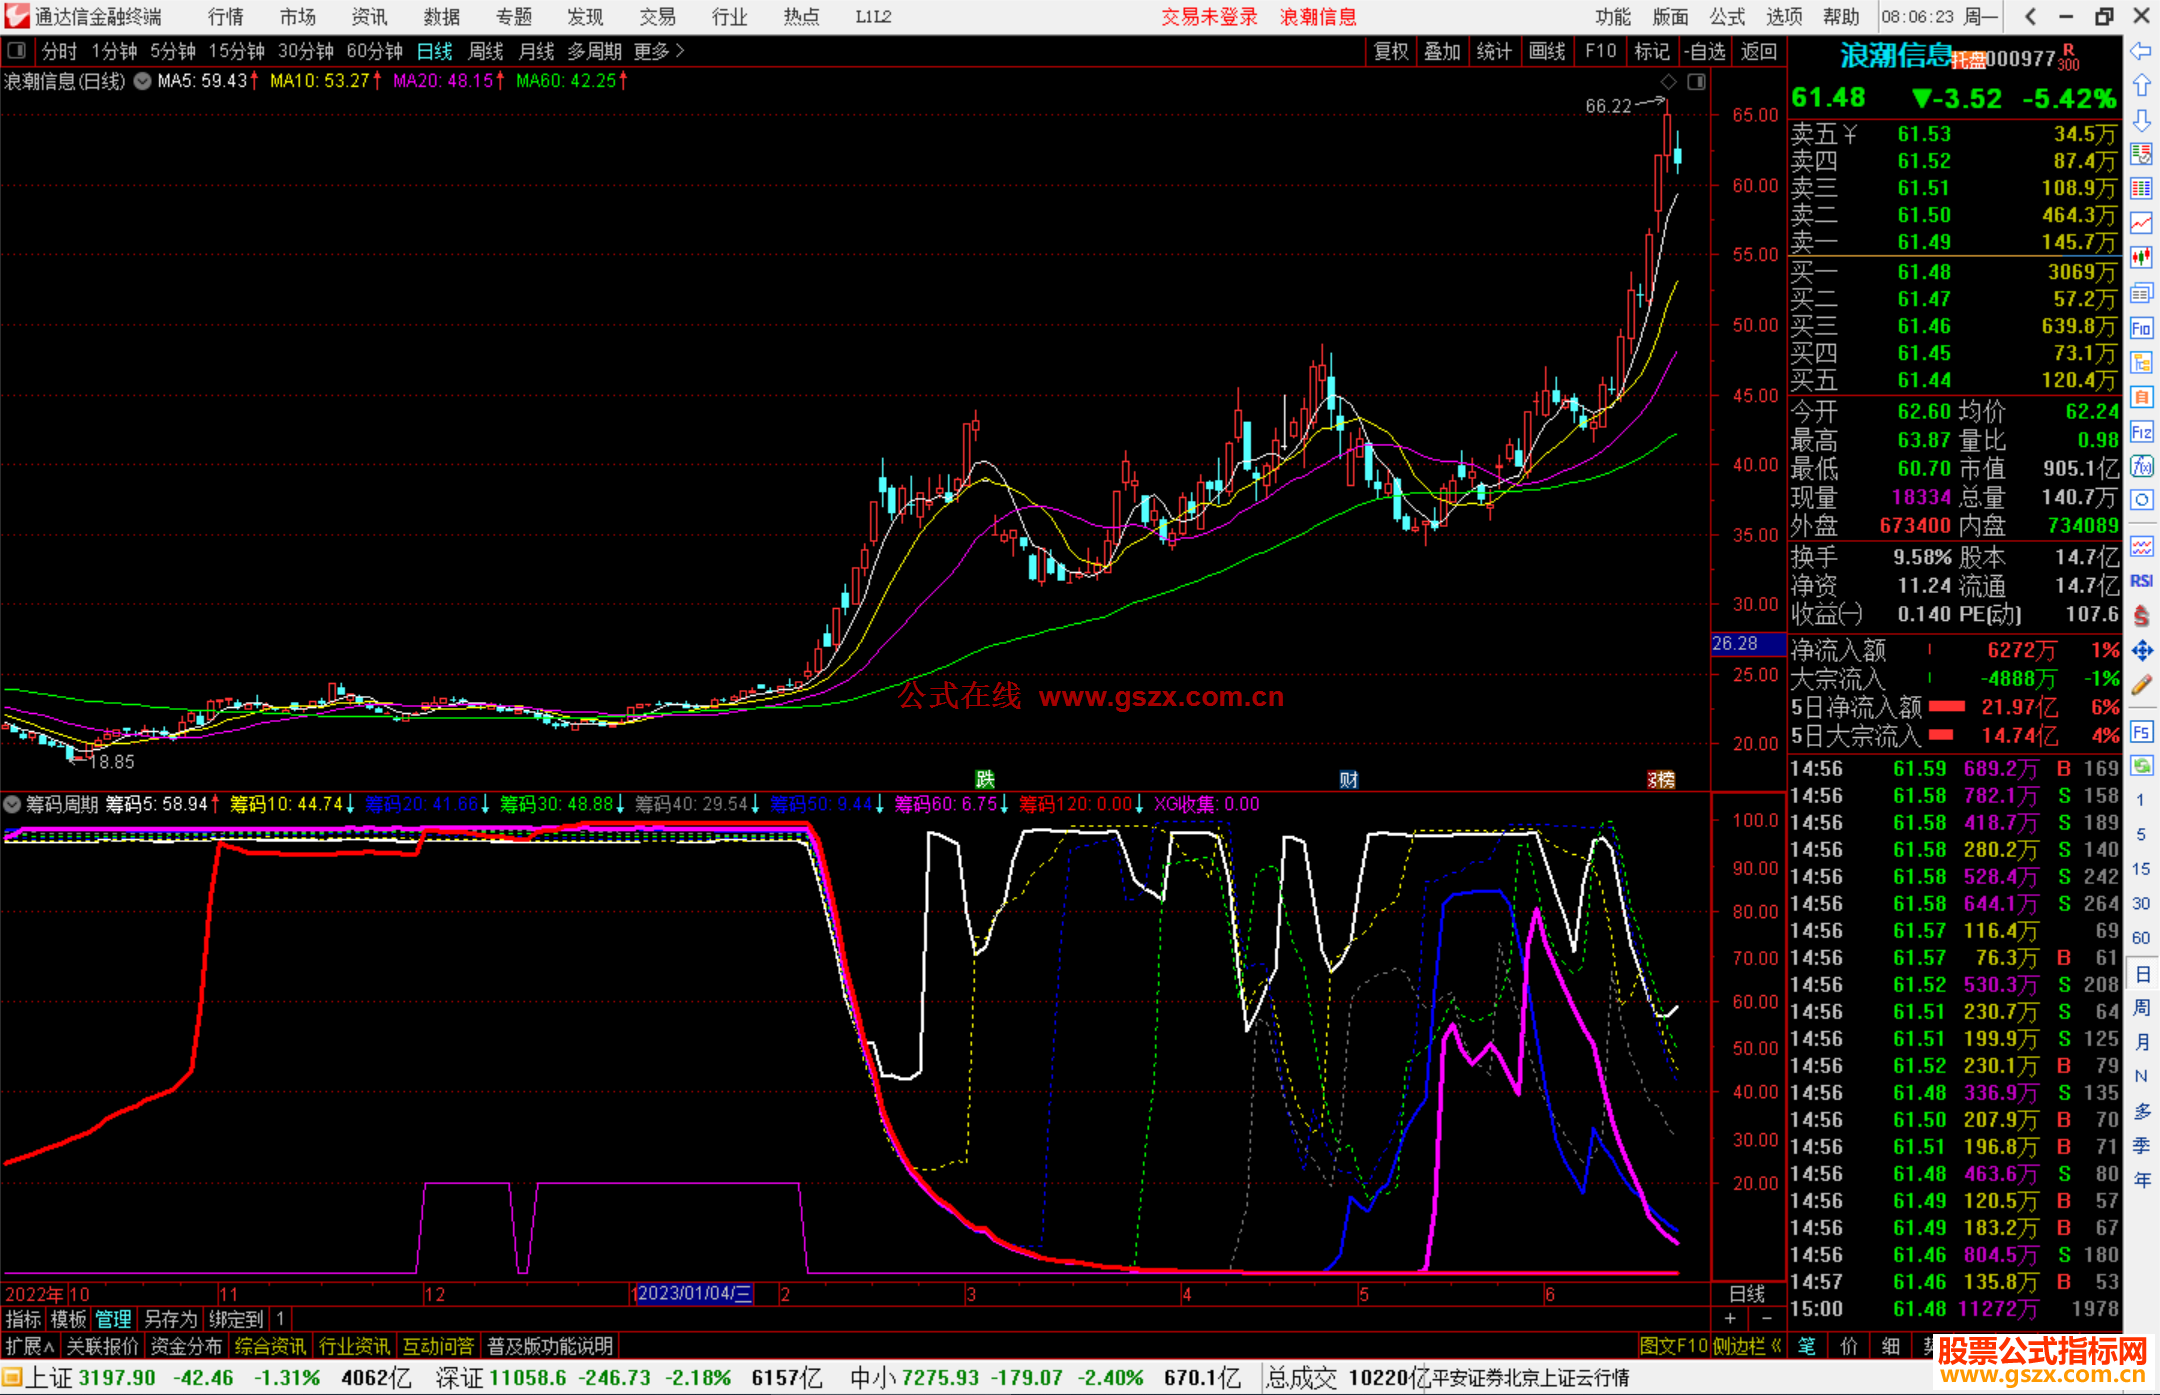Screen dimensions: 2160x1395
Task: Click the candlestick chart sidebar icon
Action: tap(2141, 257)
